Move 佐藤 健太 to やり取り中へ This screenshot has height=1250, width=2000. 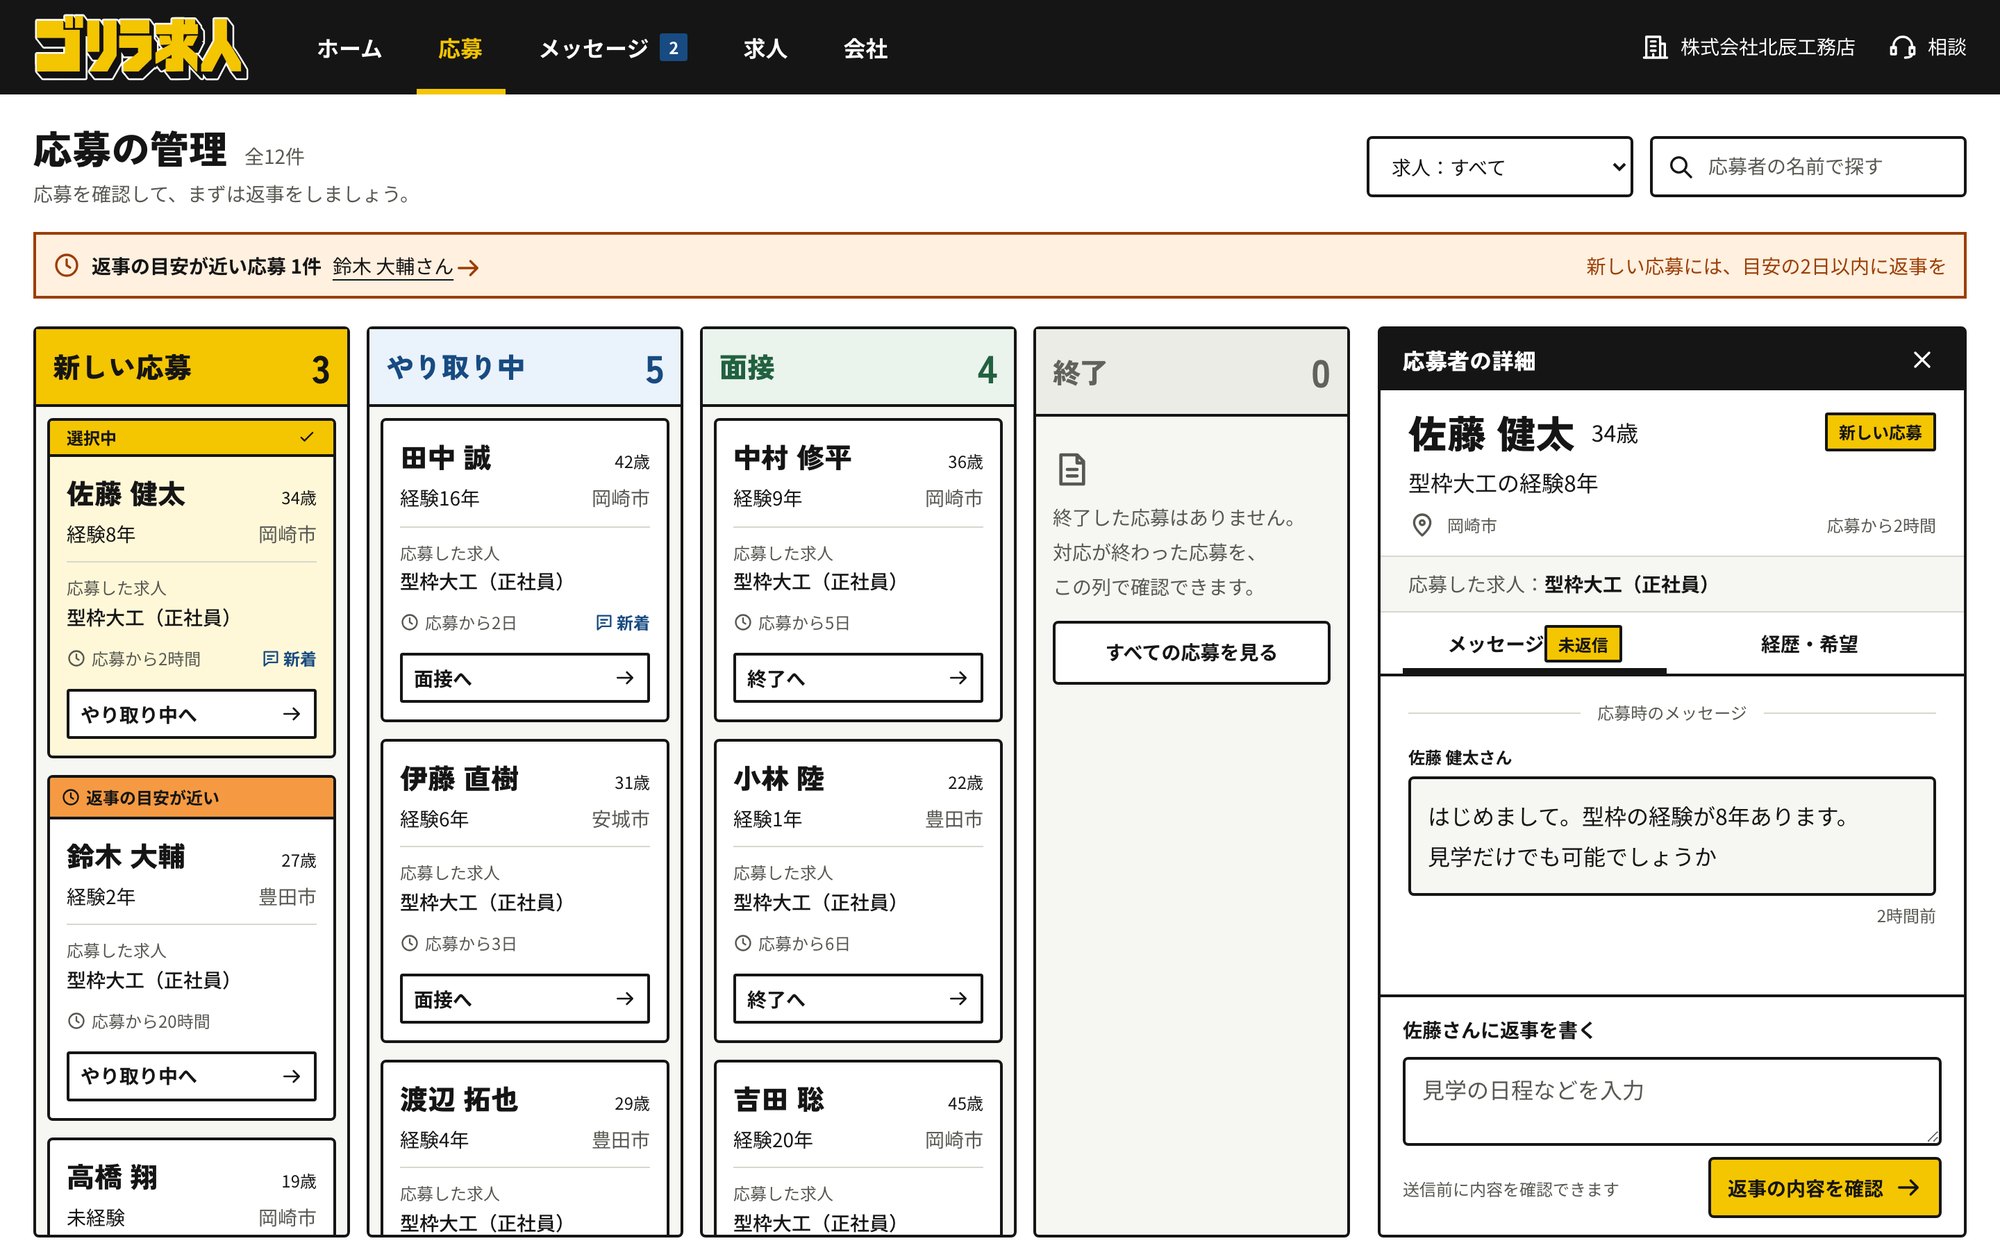pos(191,714)
